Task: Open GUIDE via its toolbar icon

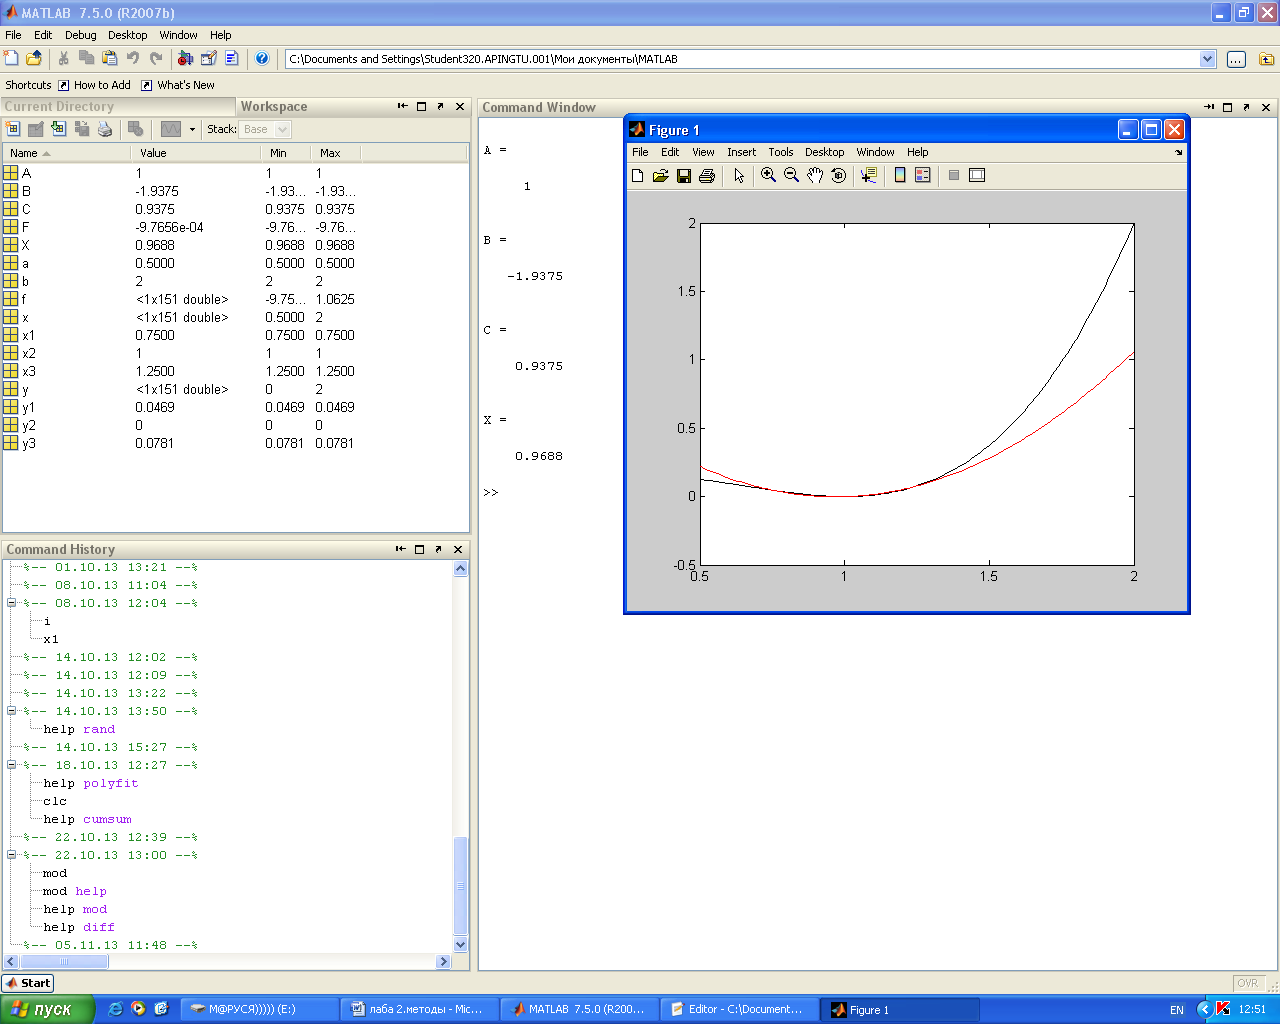Action: pyautogui.click(x=209, y=59)
